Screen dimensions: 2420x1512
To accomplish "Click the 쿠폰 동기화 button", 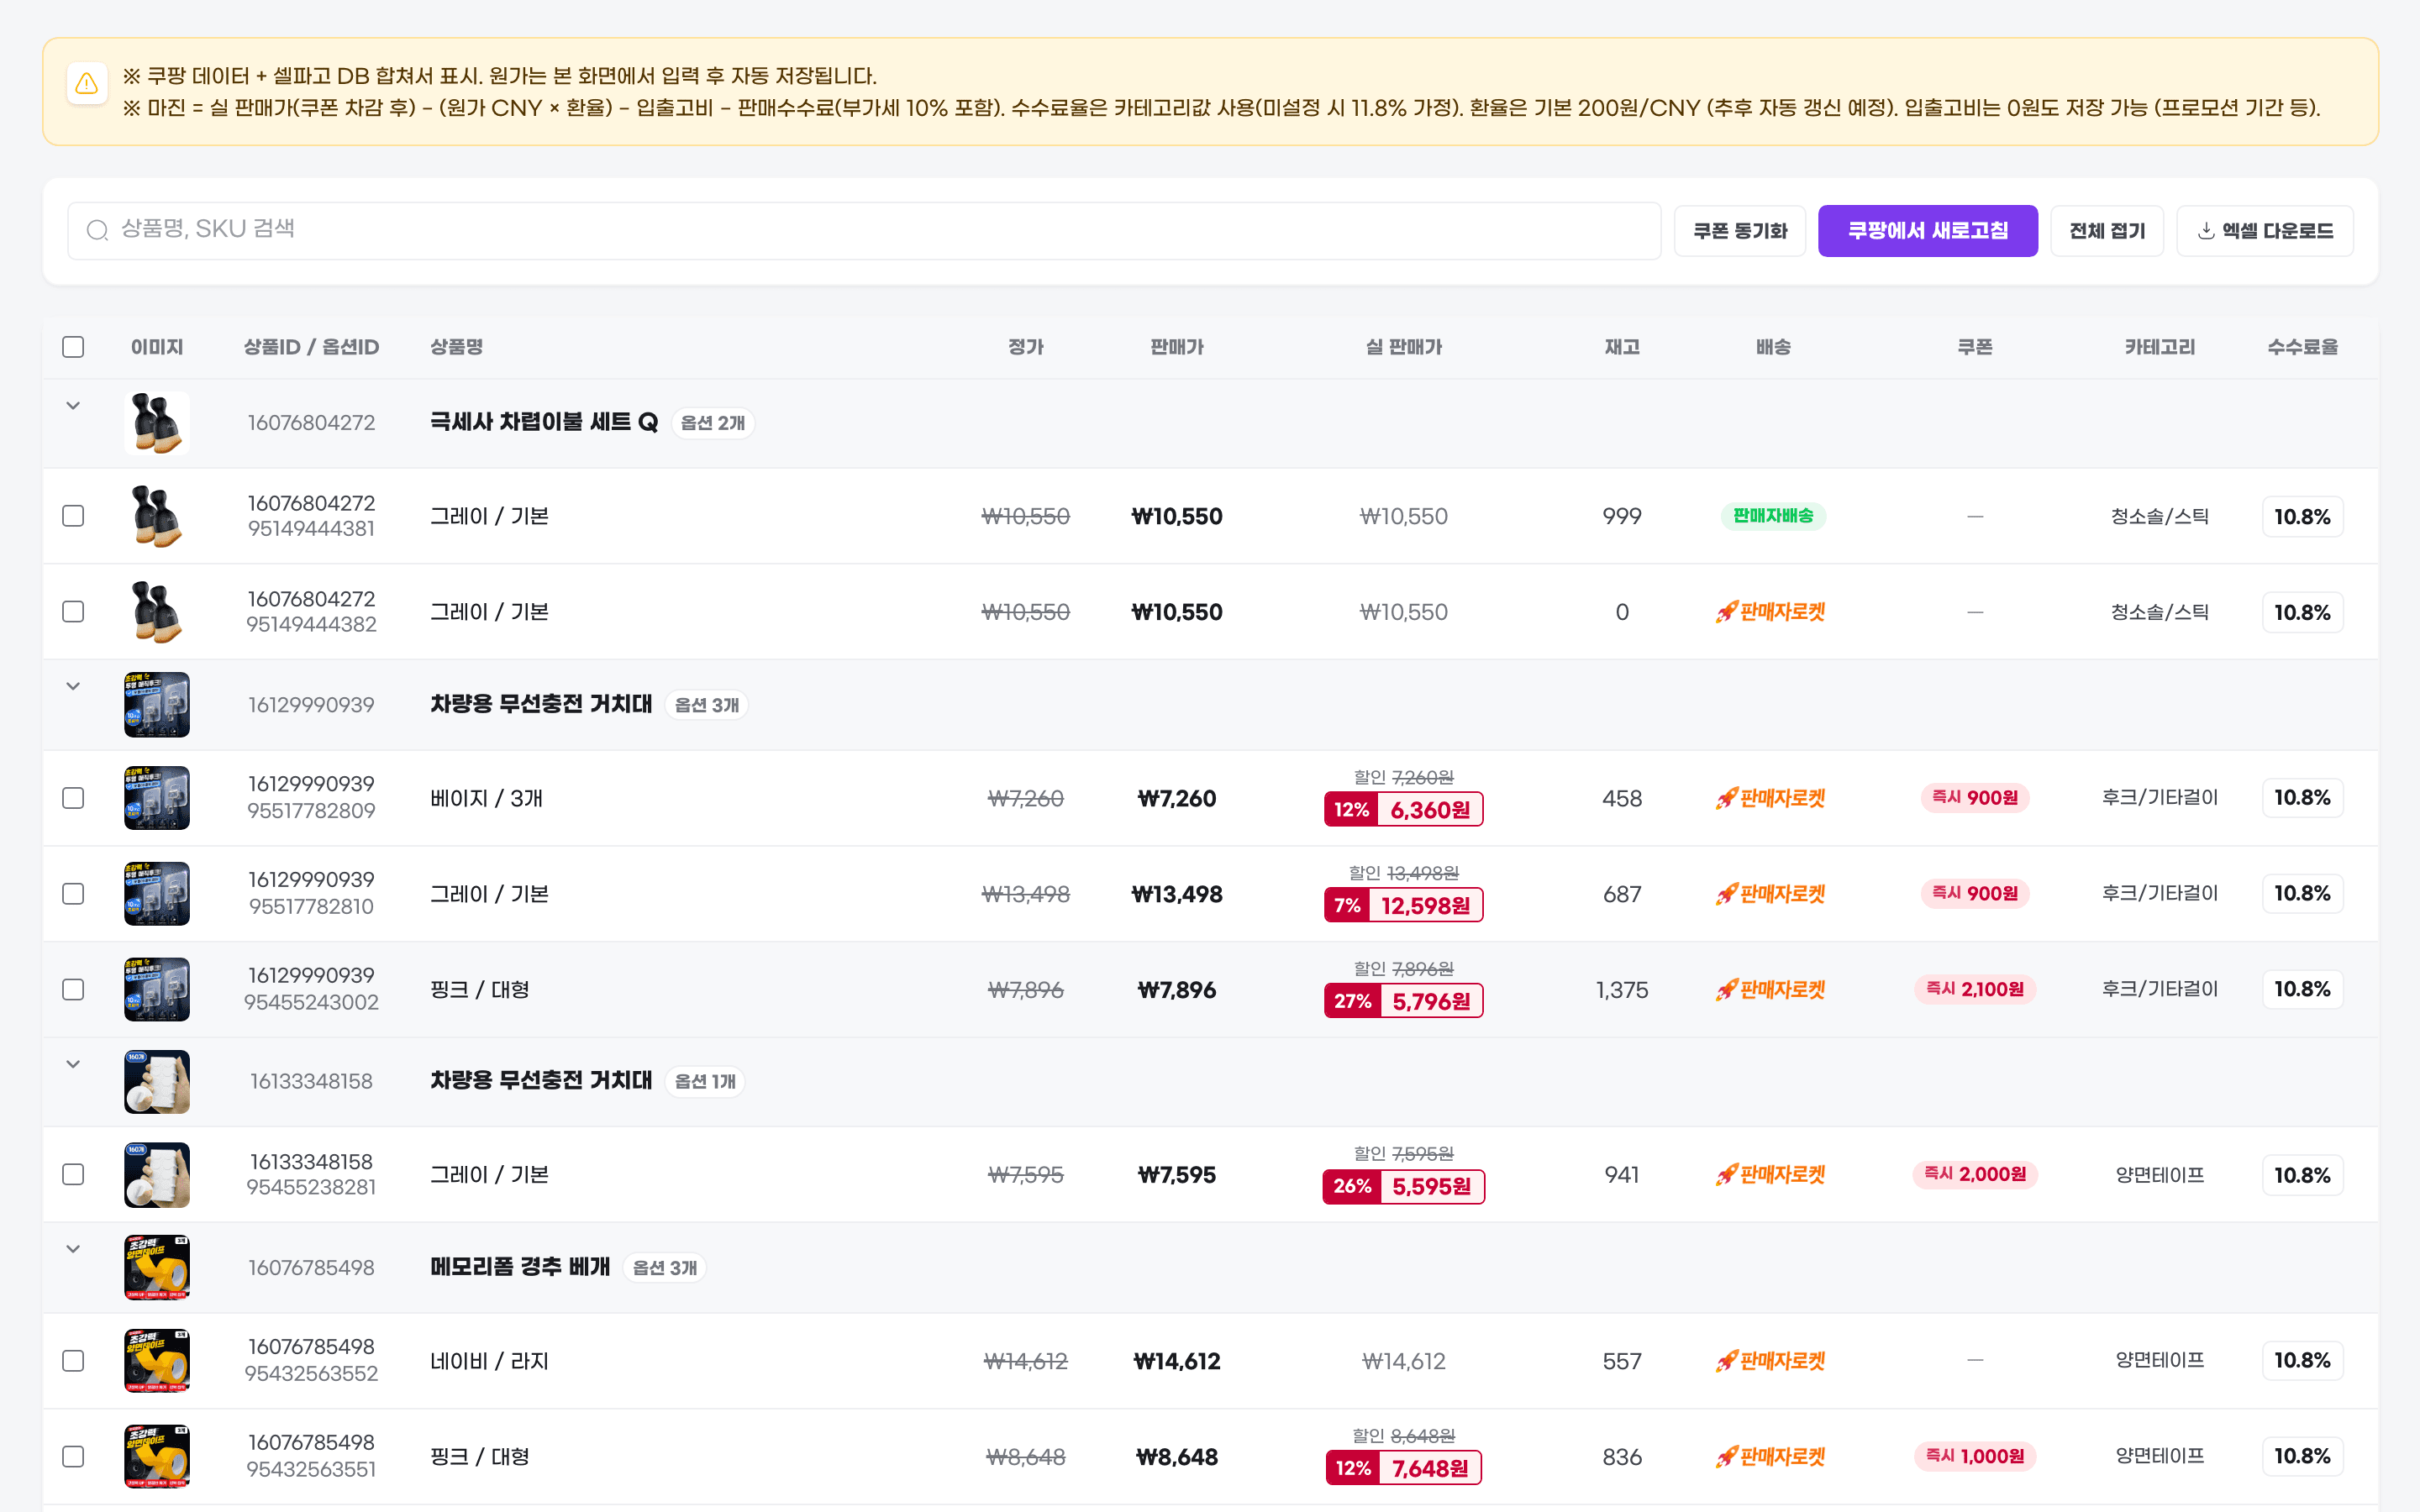I will [1739, 231].
